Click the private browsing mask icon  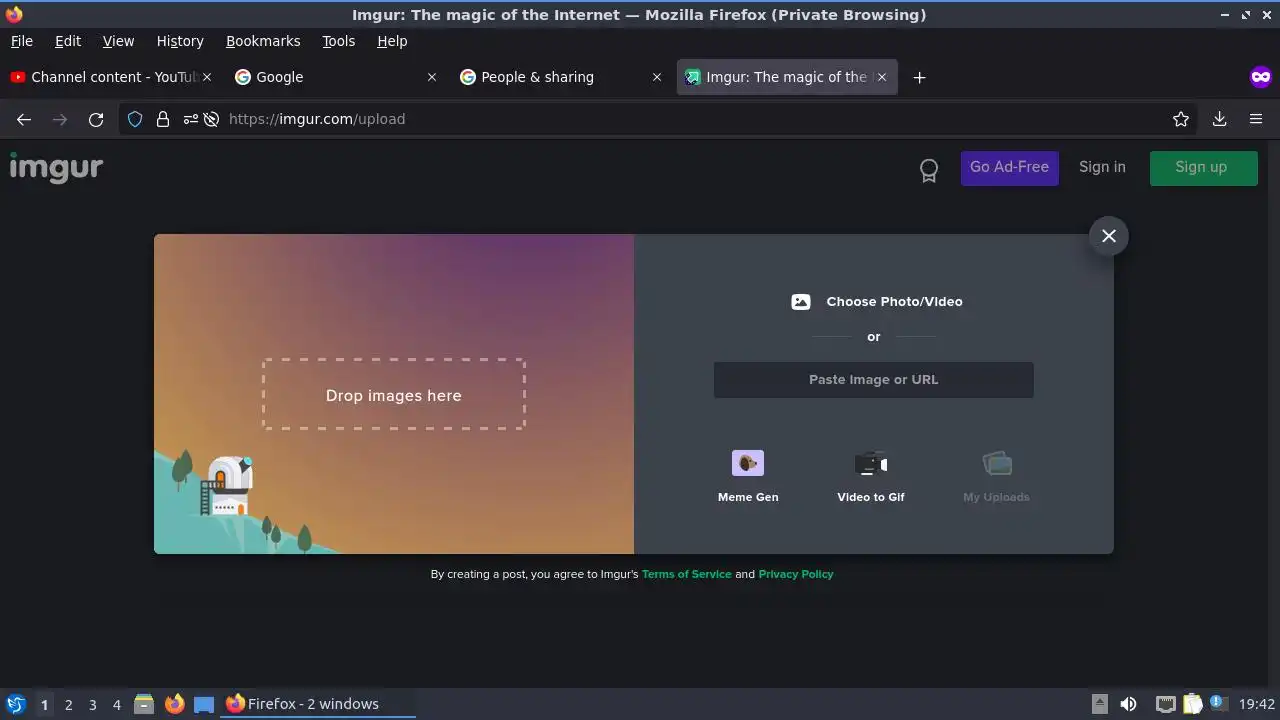point(1261,77)
